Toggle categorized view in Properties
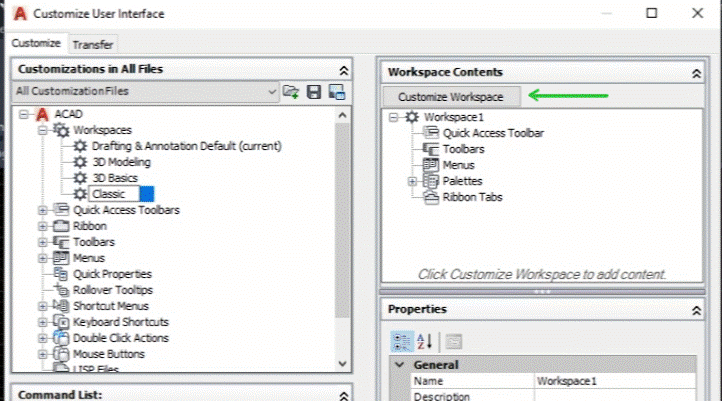This screenshot has width=722, height=401. (x=402, y=342)
